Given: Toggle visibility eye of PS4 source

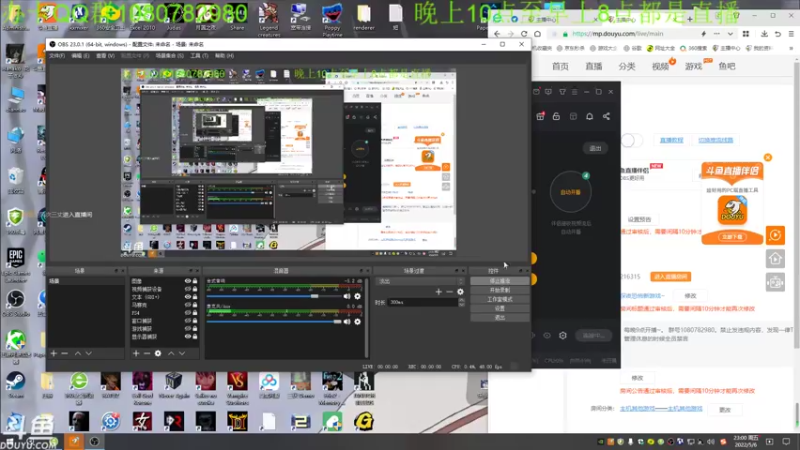Looking at the screenshot, I should coord(188,313).
